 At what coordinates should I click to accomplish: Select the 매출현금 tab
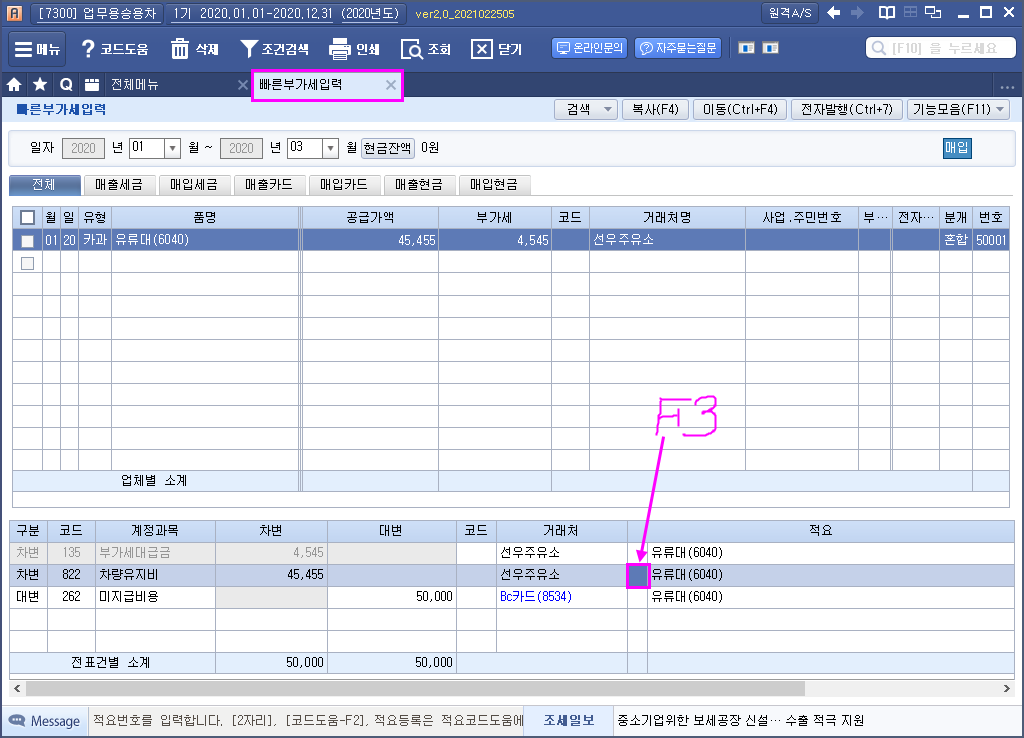tap(419, 185)
